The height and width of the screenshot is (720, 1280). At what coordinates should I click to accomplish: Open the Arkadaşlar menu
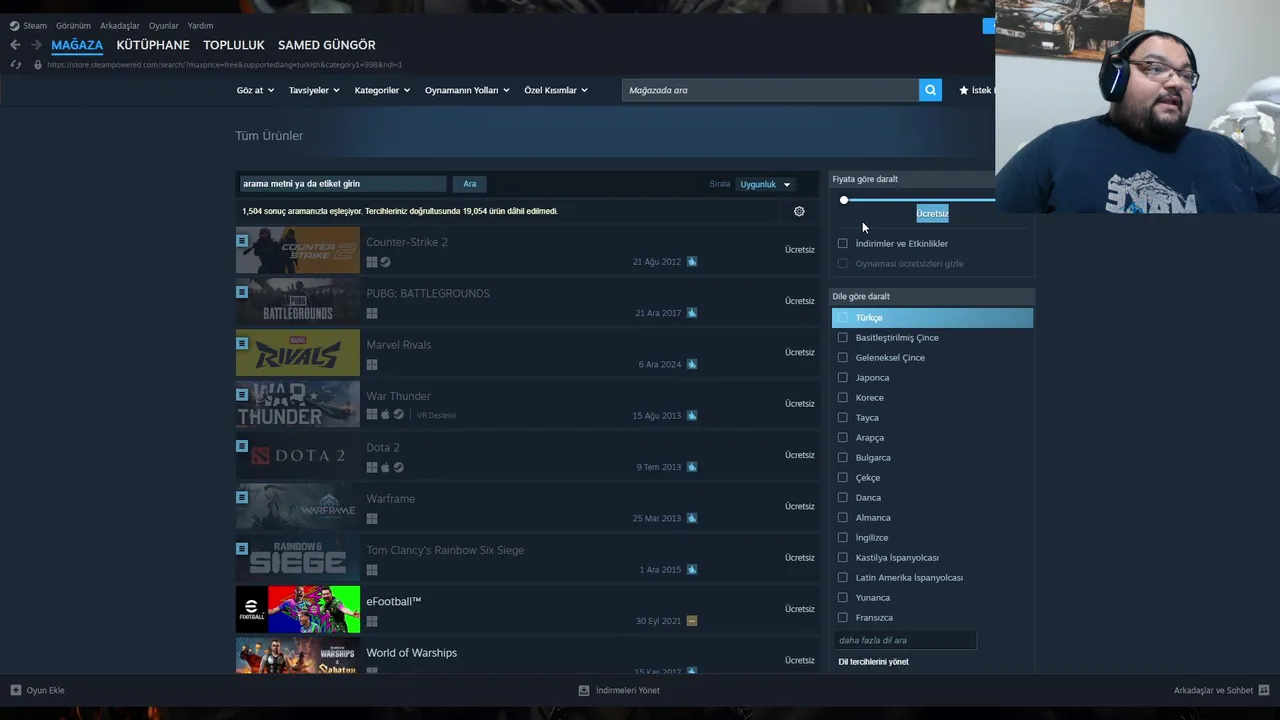click(x=120, y=26)
